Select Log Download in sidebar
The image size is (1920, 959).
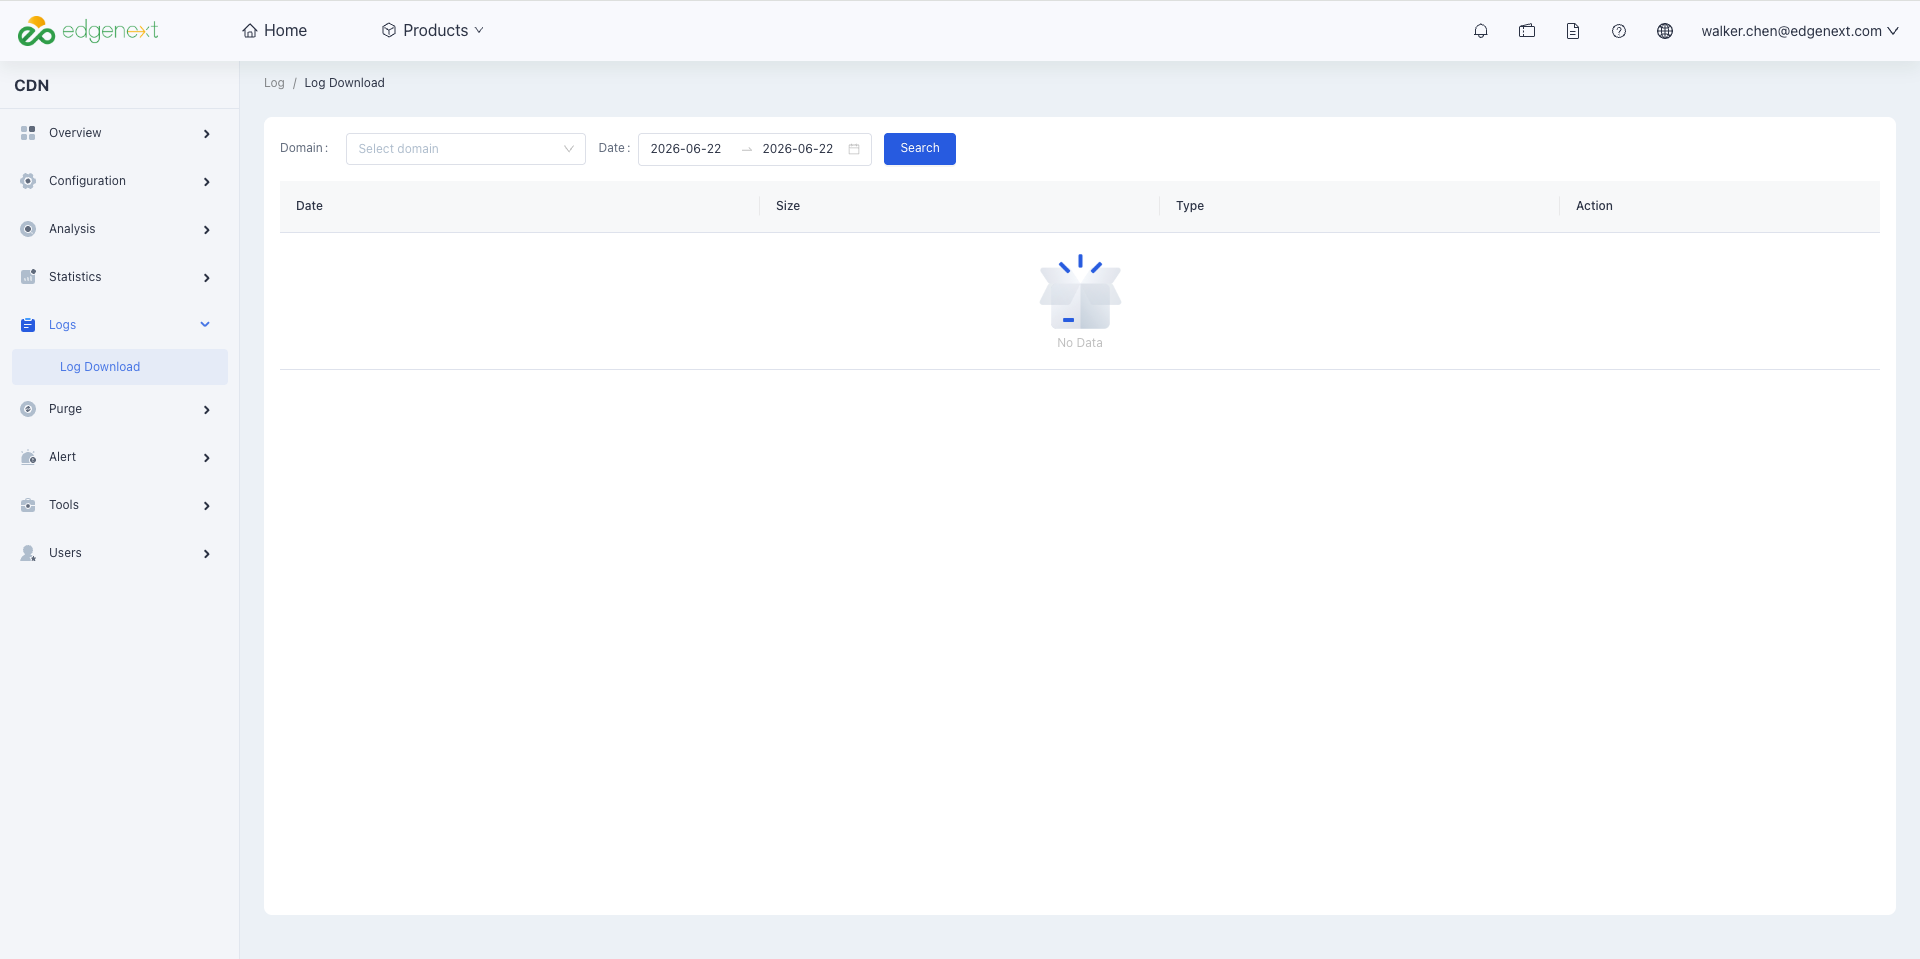[120, 367]
